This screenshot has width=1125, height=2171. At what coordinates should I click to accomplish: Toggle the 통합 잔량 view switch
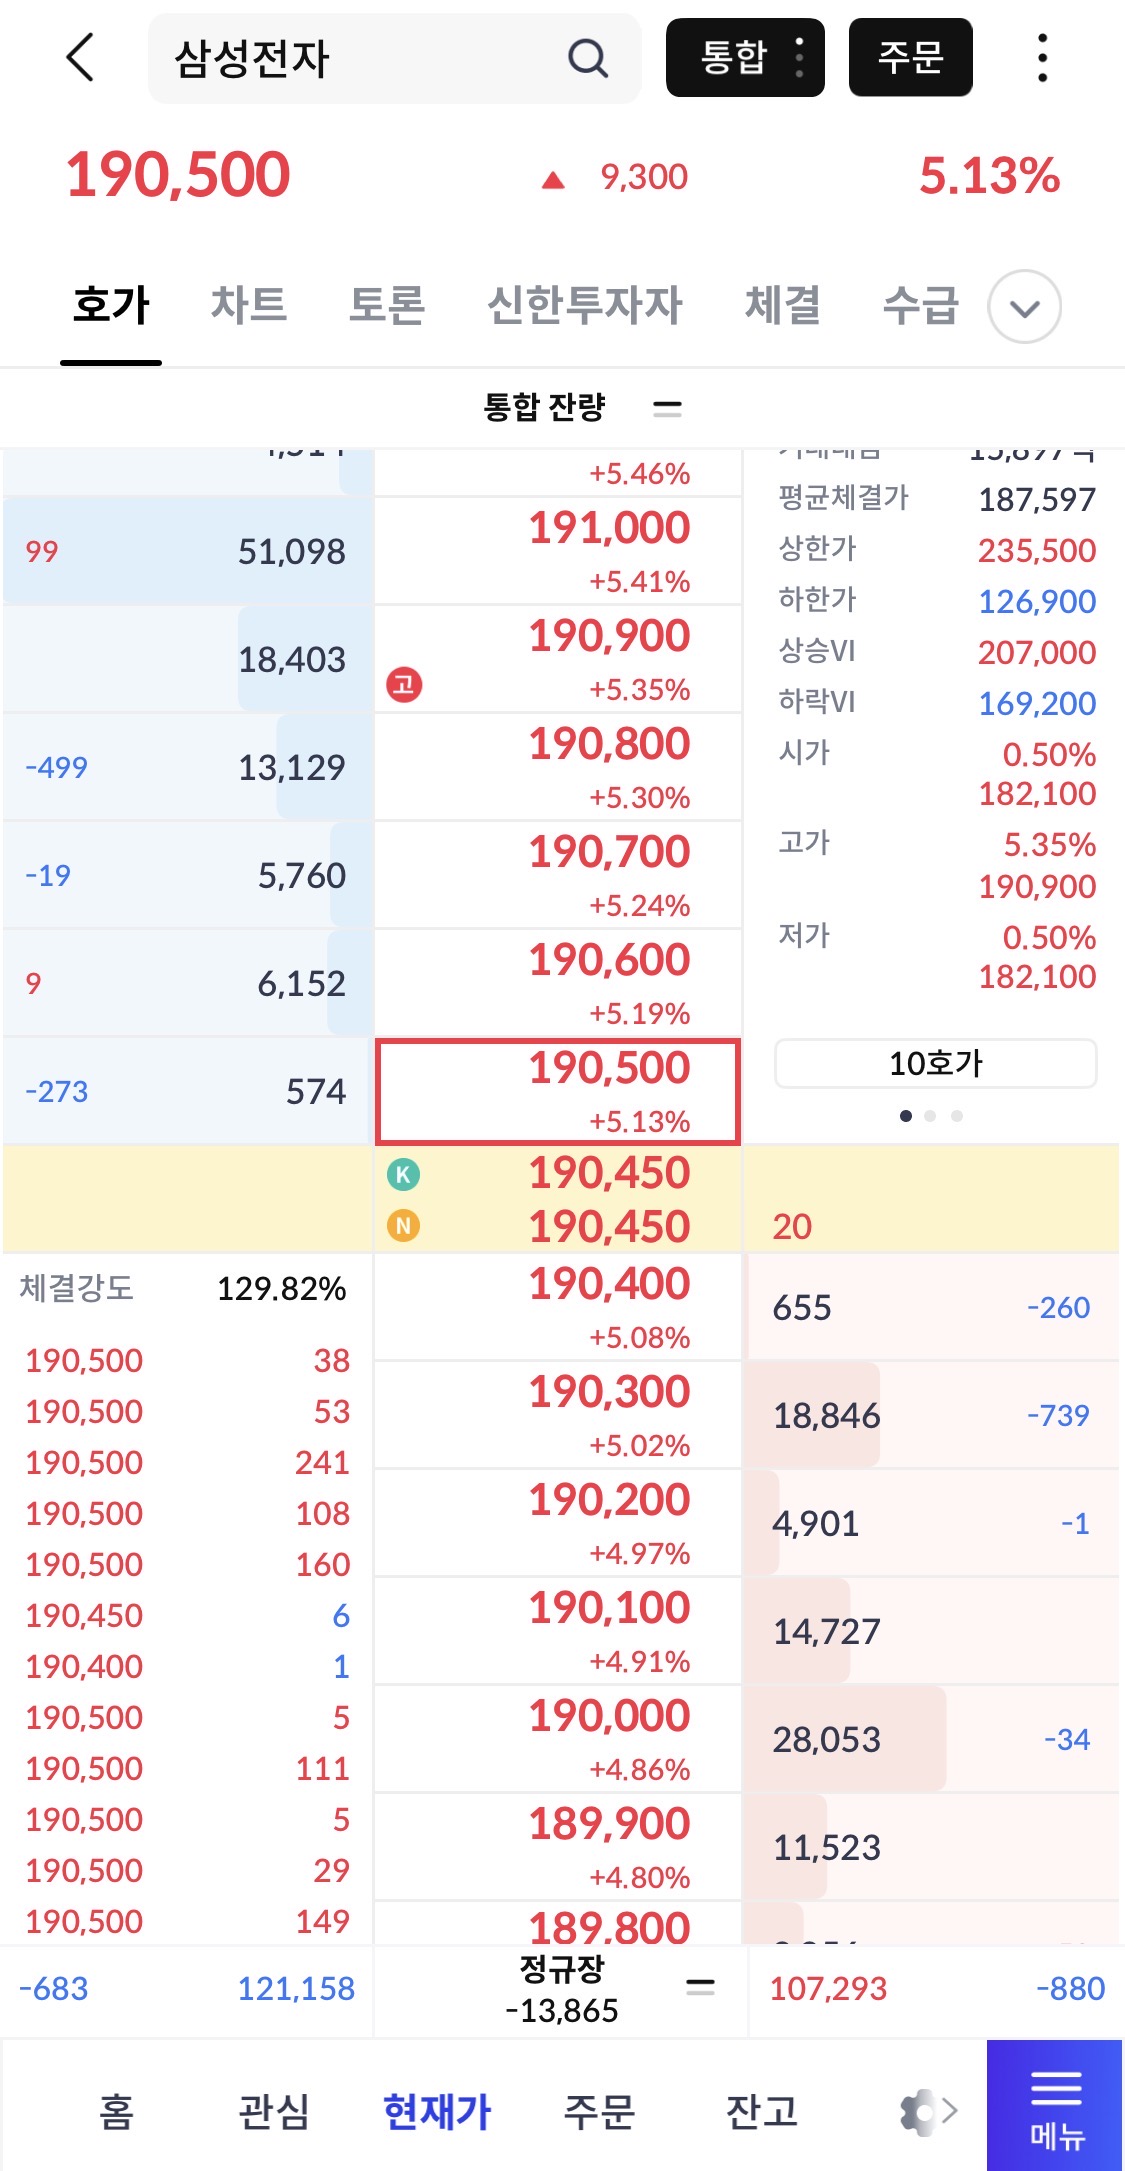pyautogui.click(x=667, y=407)
